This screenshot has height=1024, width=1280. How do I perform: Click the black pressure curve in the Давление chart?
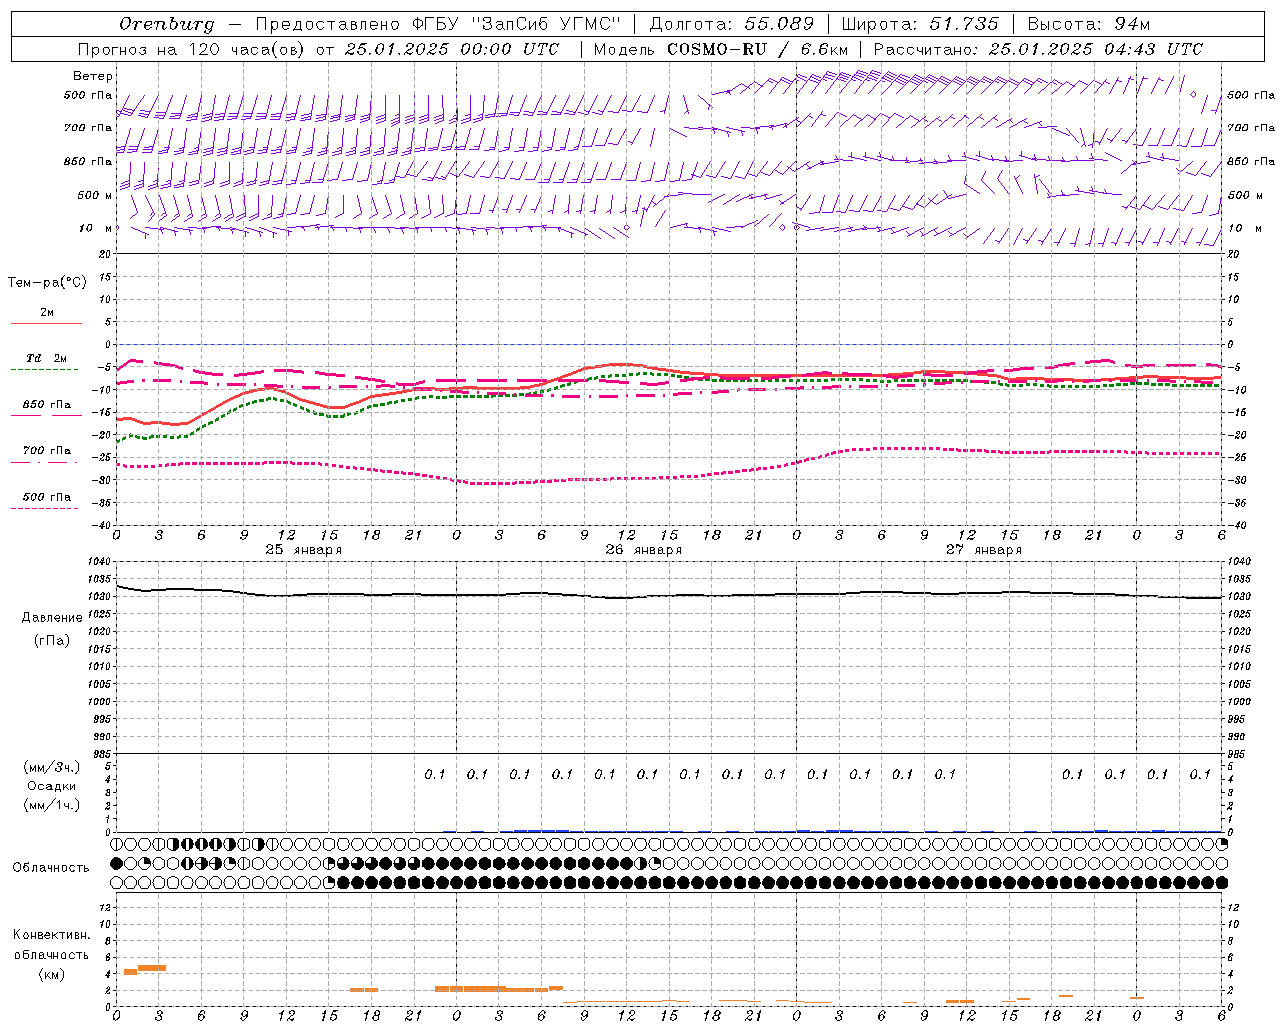[x=670, y=596]
